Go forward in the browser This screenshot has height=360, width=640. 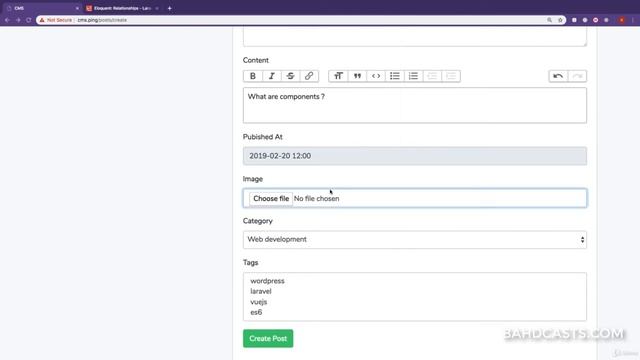[x=18, y=20]
